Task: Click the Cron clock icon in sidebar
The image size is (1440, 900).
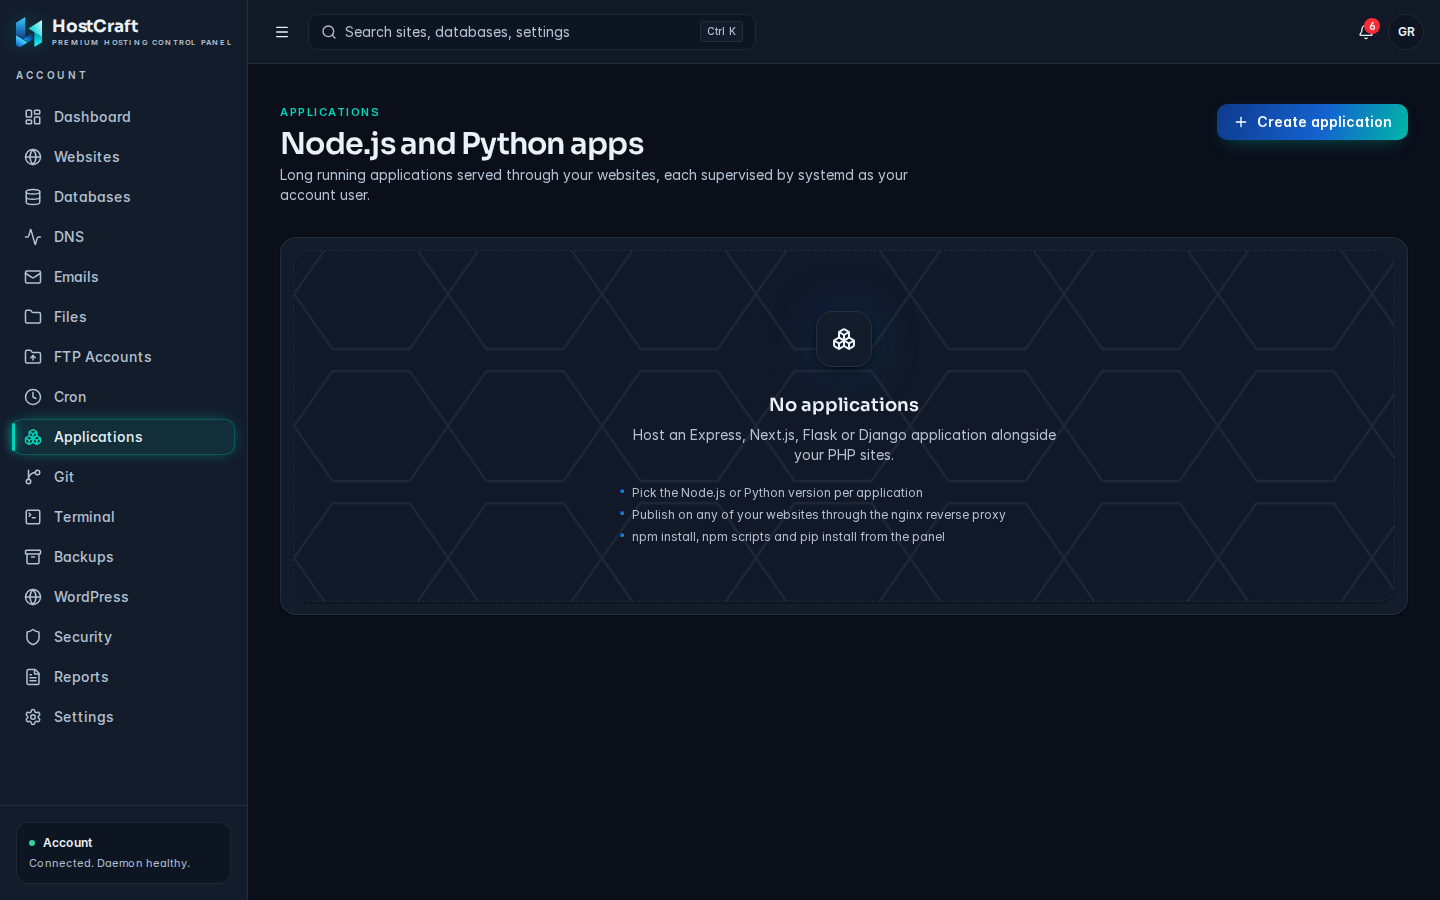Action: pyautogui.click(x=33, y=397)
